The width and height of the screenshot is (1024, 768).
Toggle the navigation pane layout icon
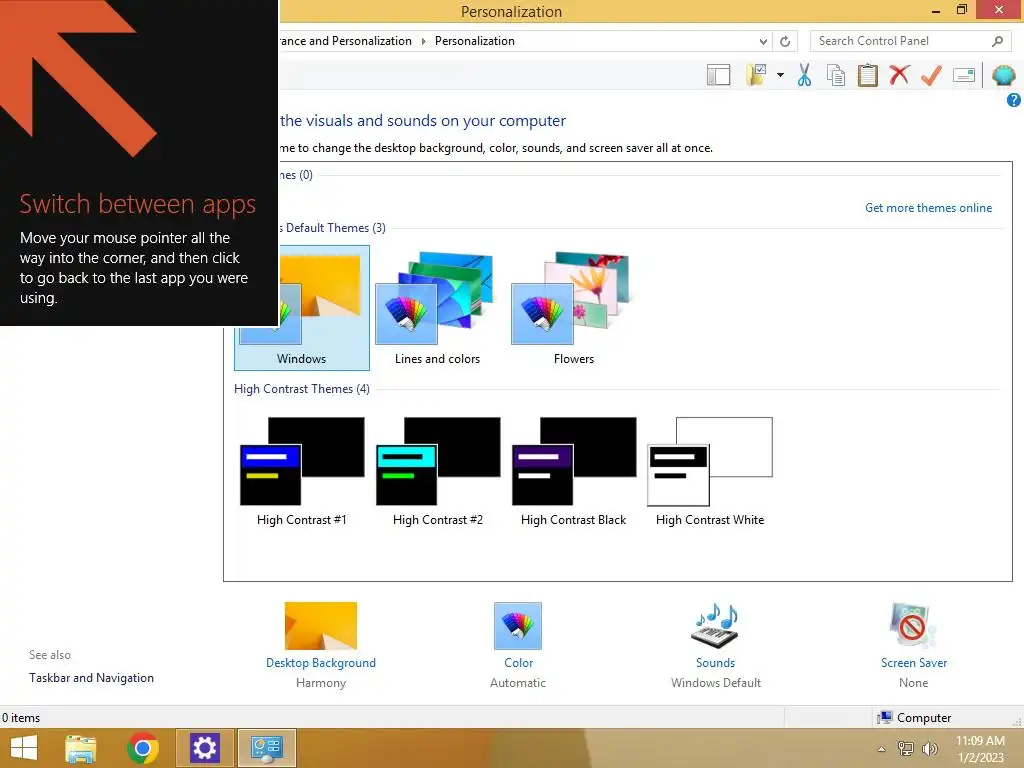pos(718,75)
